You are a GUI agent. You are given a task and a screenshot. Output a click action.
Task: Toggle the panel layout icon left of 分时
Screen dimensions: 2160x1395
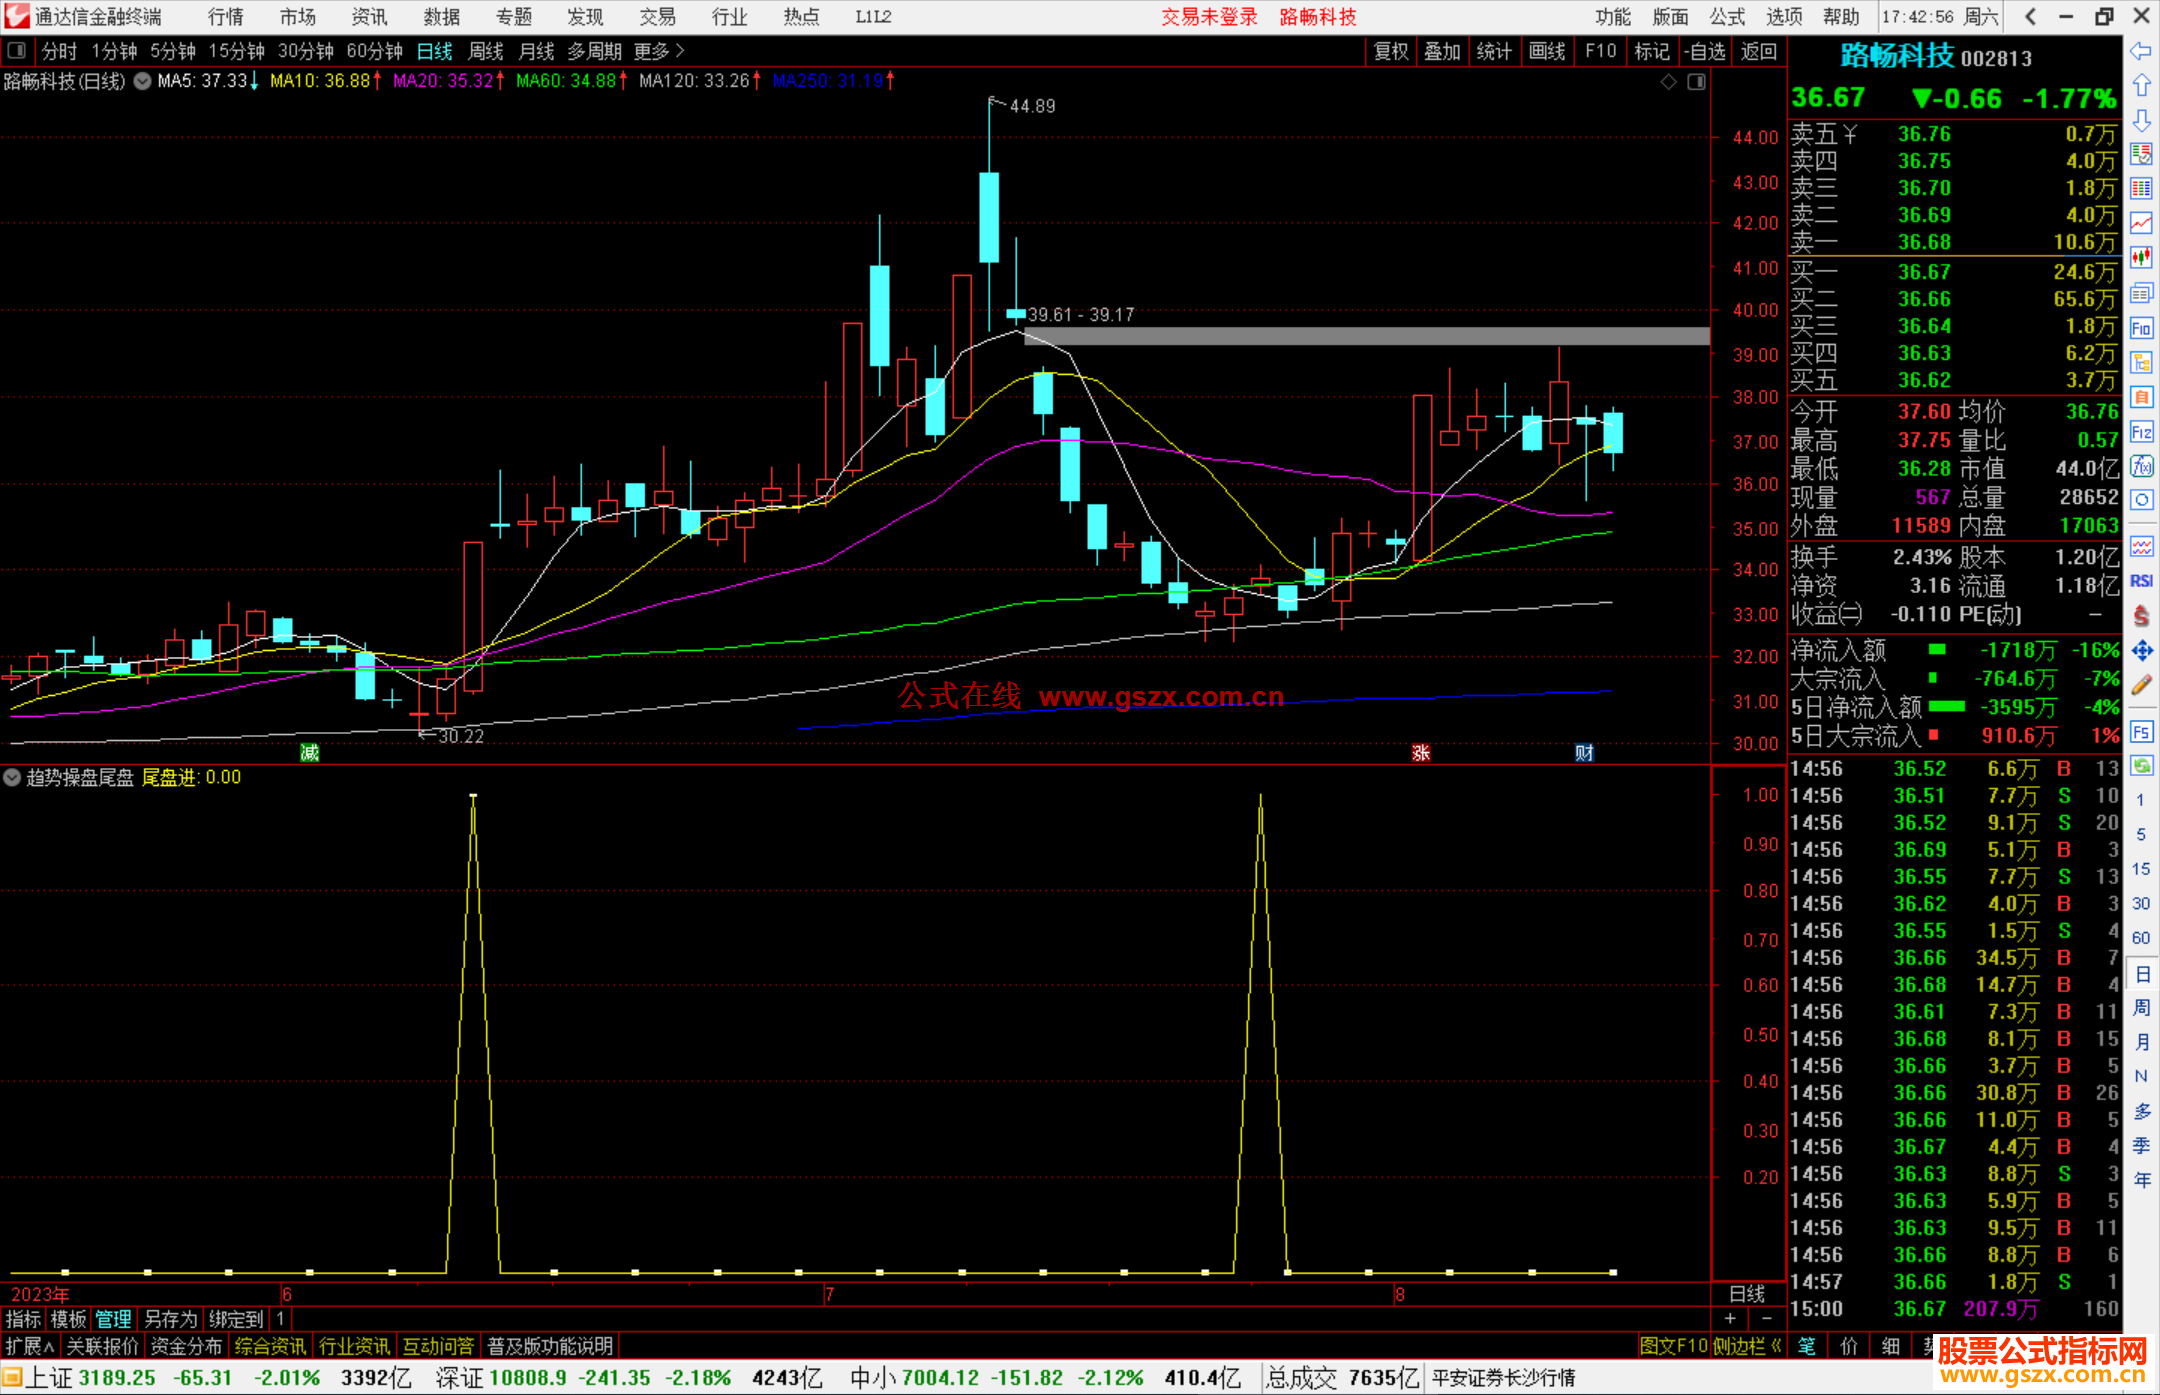(16, 50)
